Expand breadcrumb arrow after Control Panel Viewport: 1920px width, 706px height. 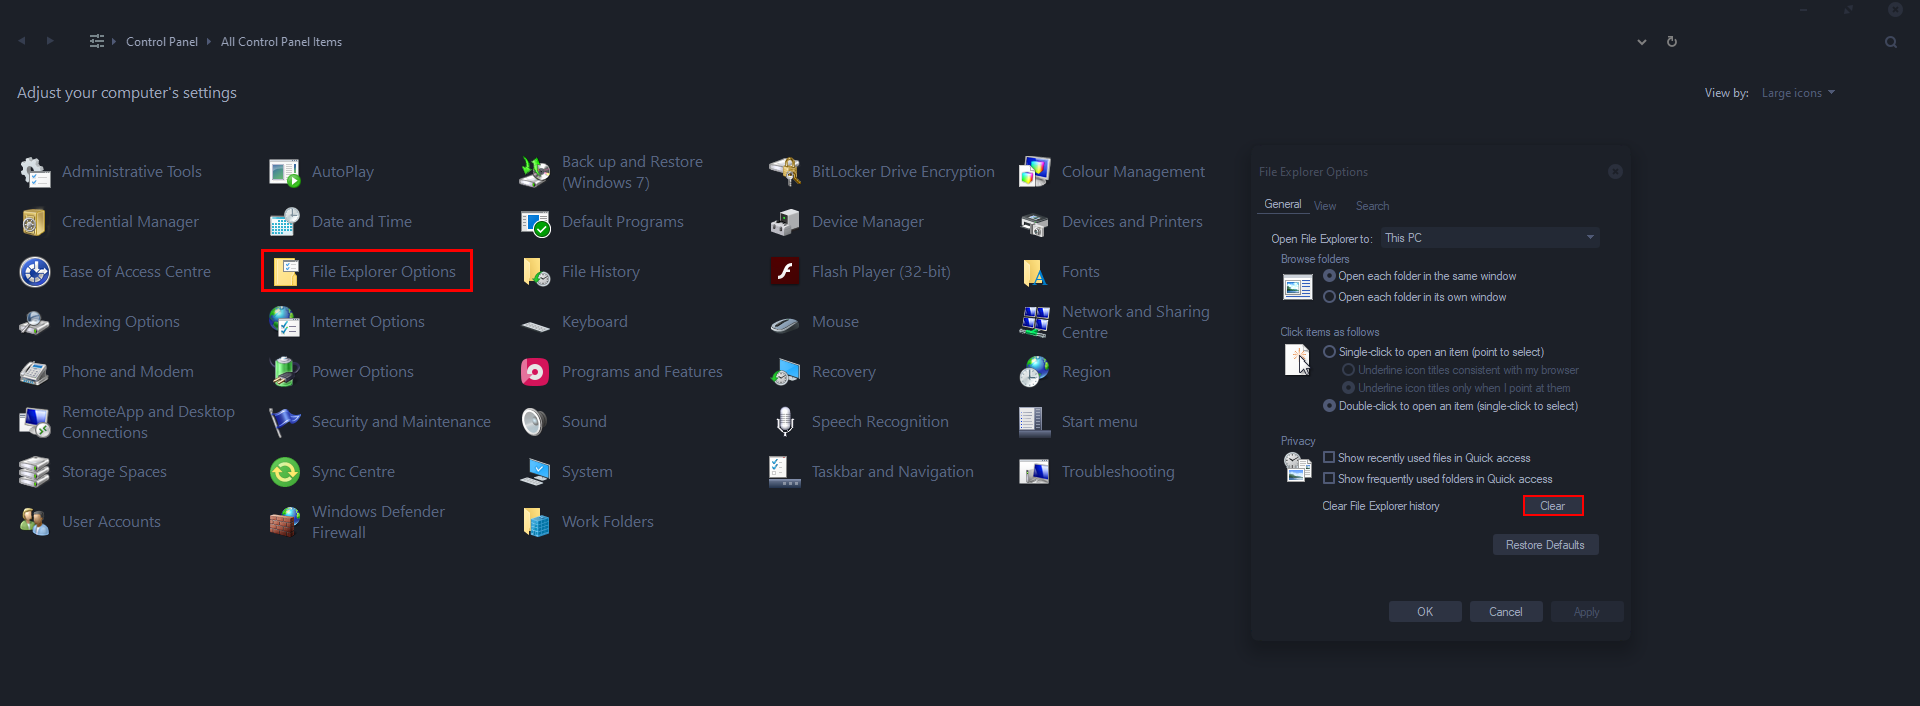click(x=209, y=42)
